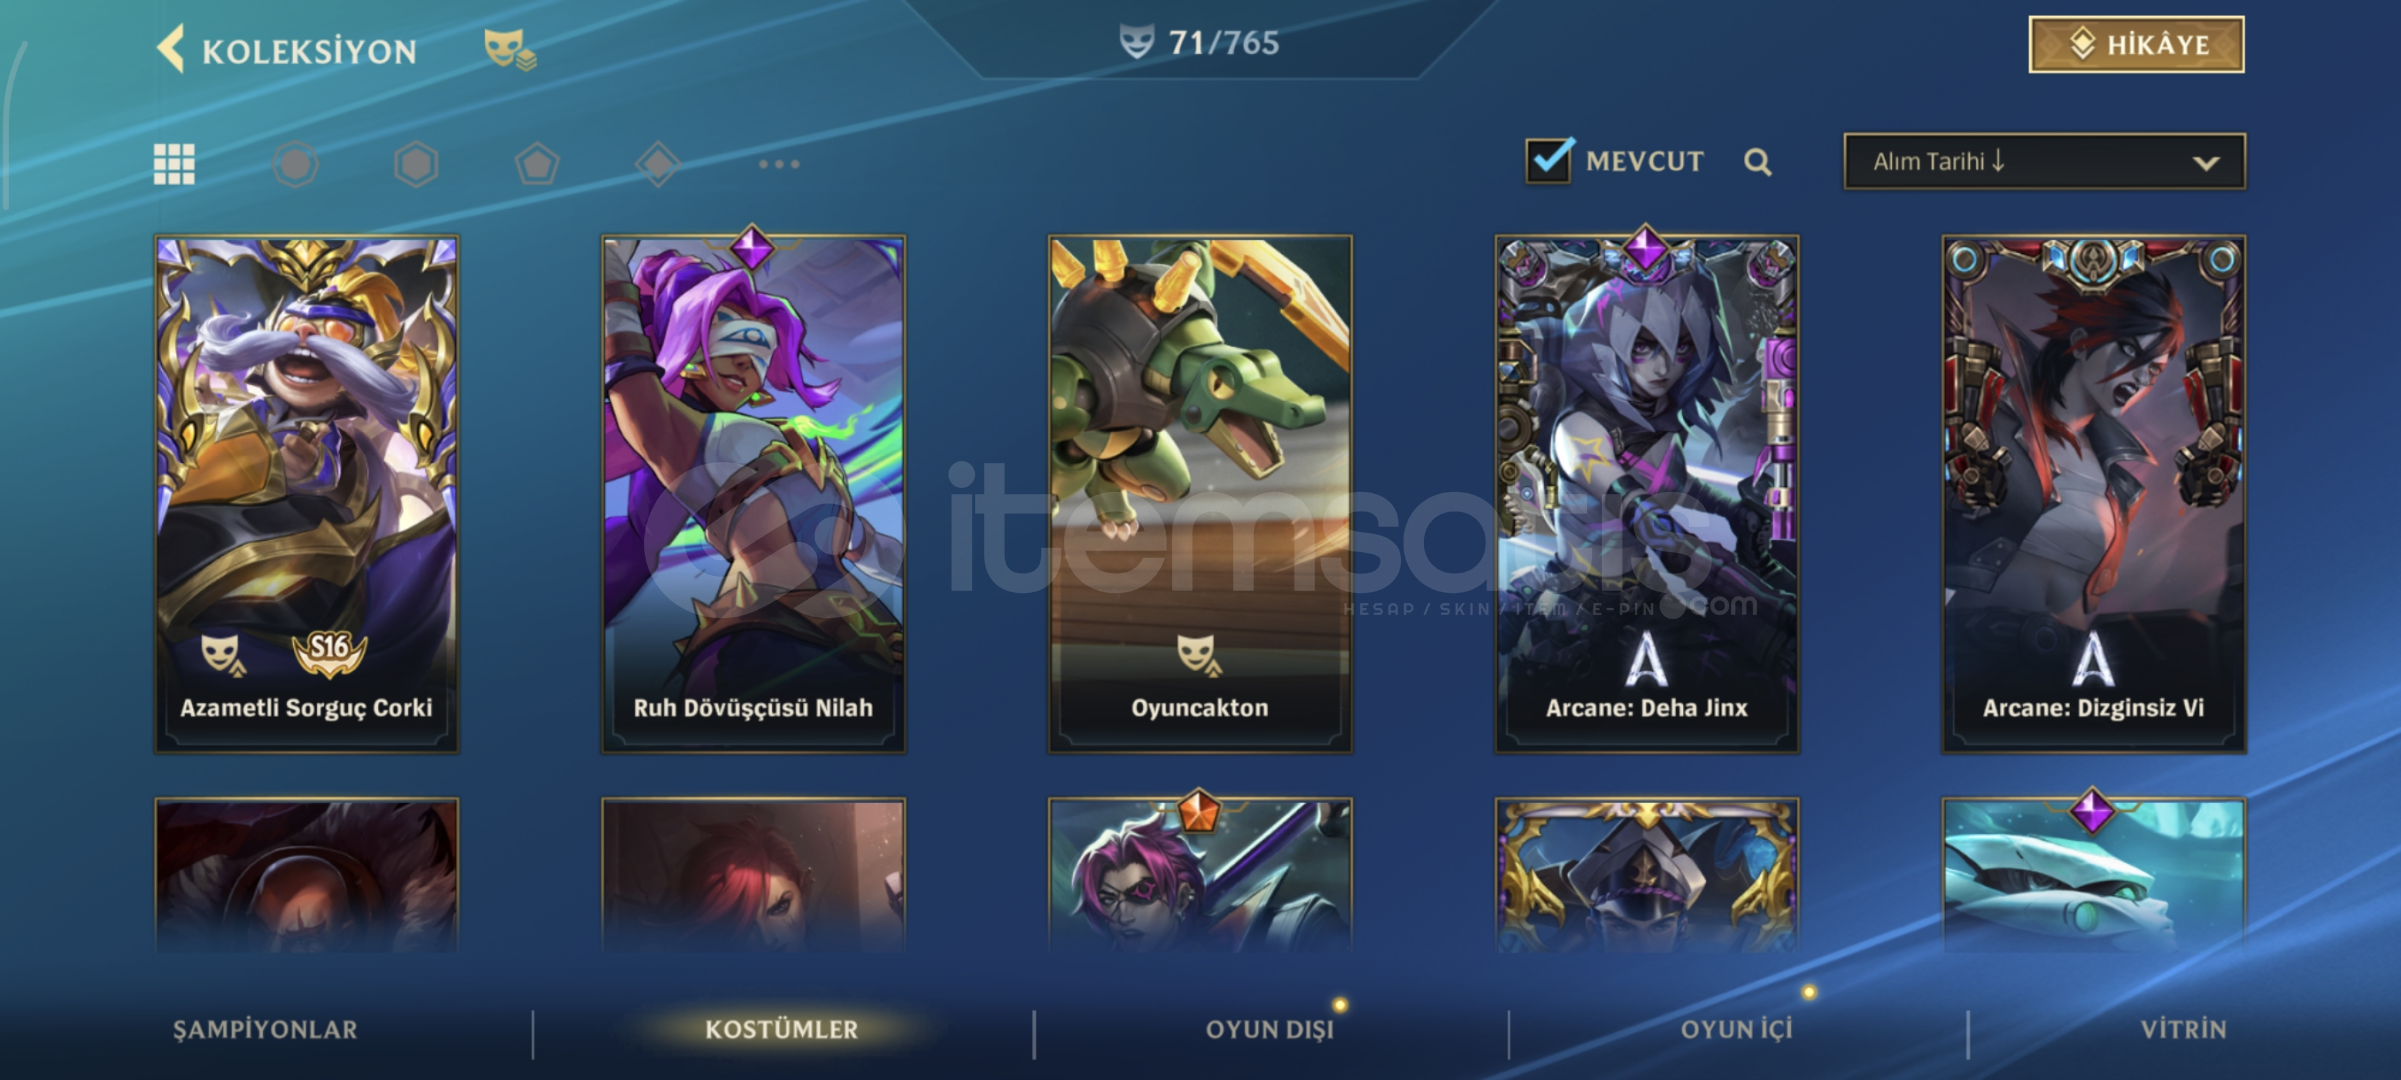Screen dimensions: 2401x1080
Task: Filter by the diamond rarity icon
Action: (x=658, y=164)
